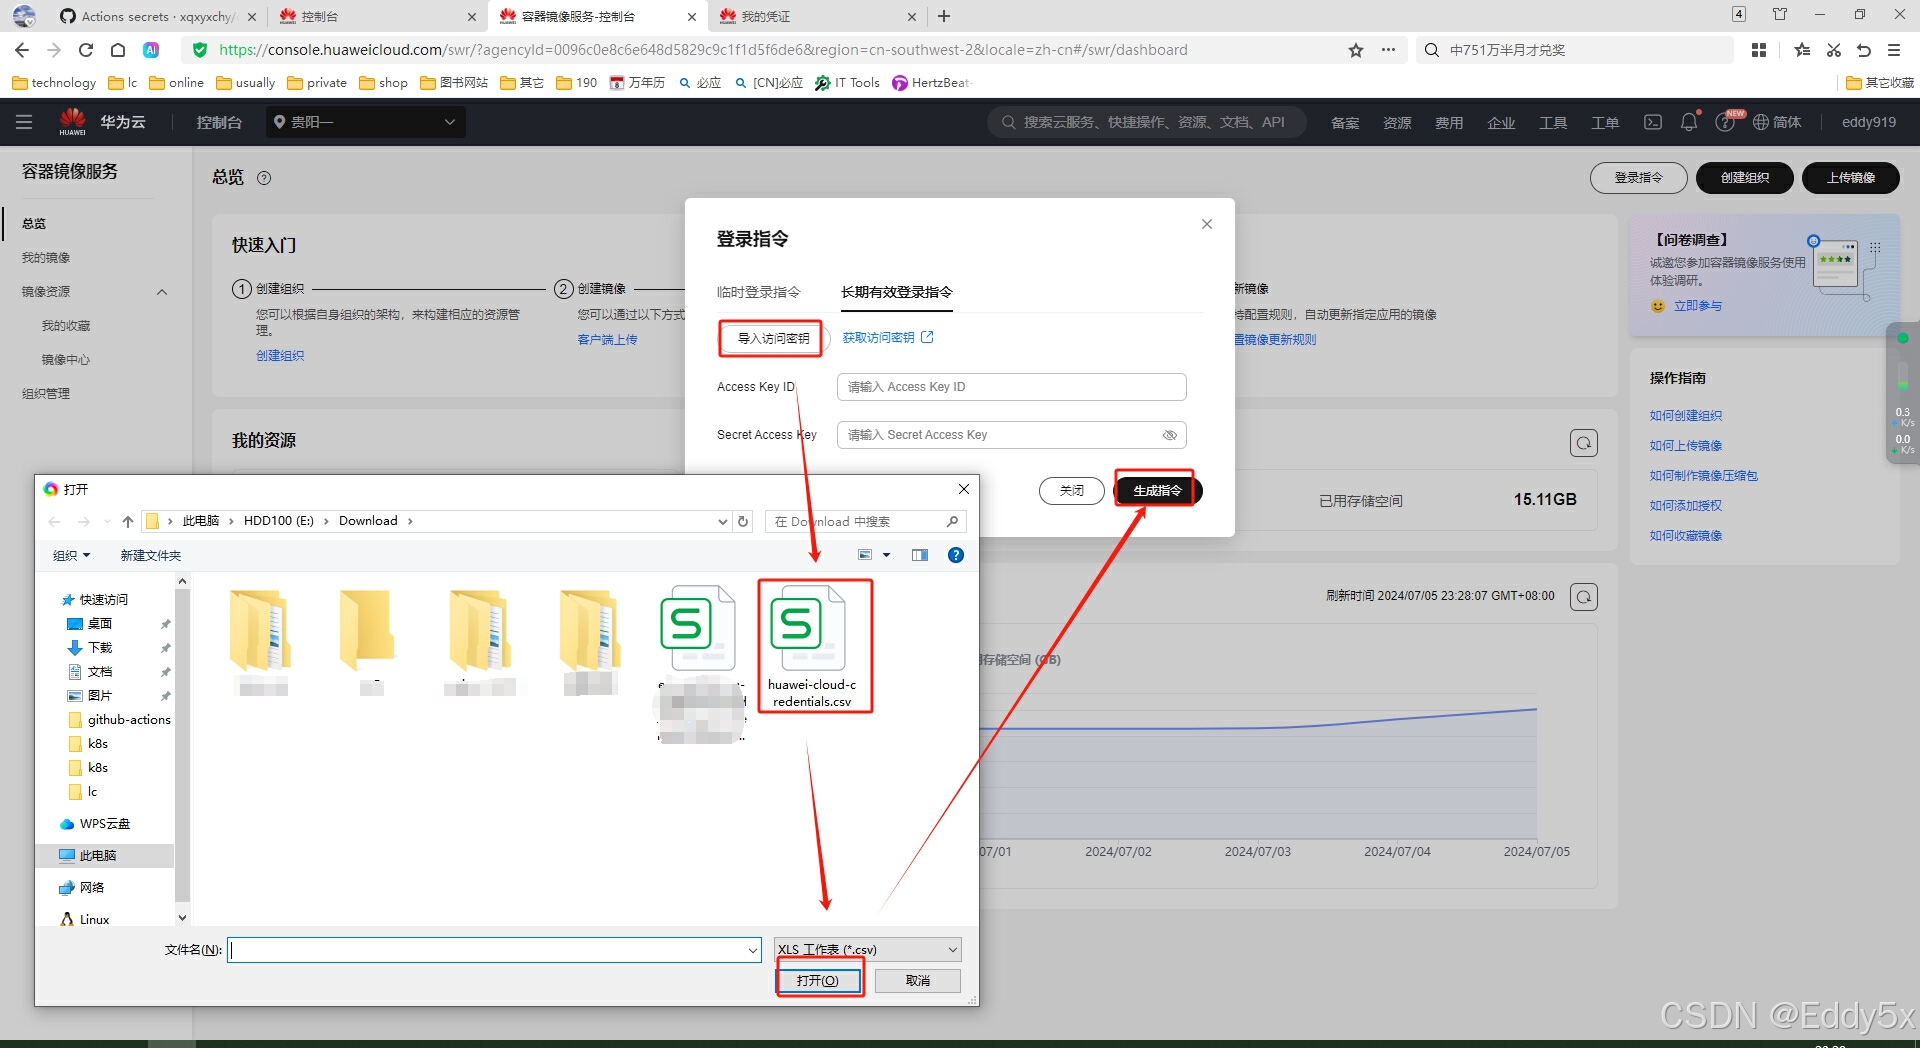Click 登录指令 button at top right
The height and width of the screenshot is (1048, 1920).
point(1639,178)
